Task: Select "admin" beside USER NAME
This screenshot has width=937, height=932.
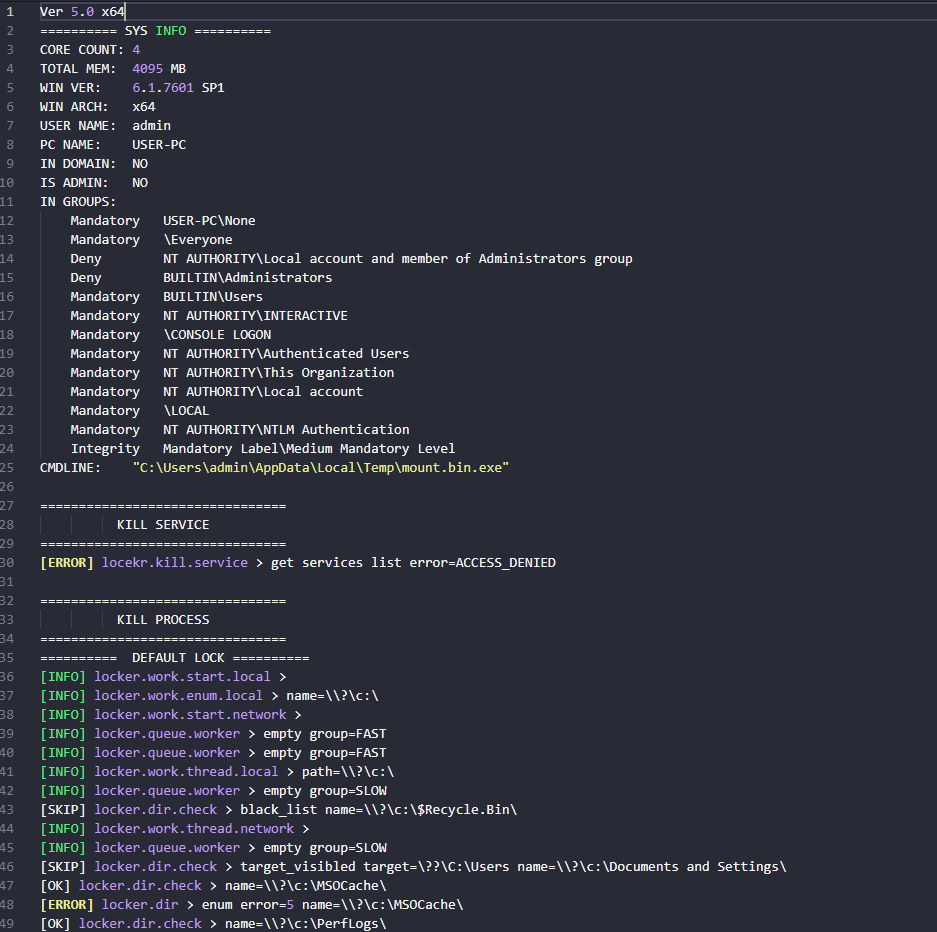Action: 152,126
